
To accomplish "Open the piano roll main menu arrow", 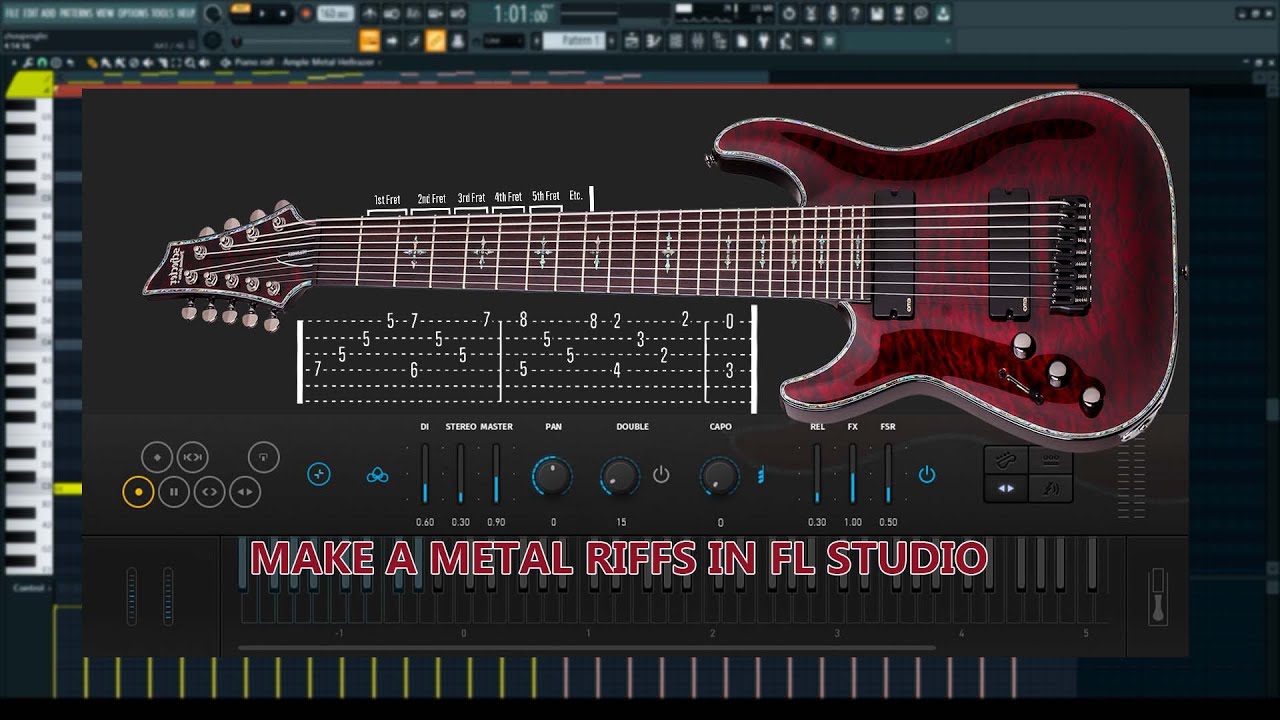I will tap(14, 62).
